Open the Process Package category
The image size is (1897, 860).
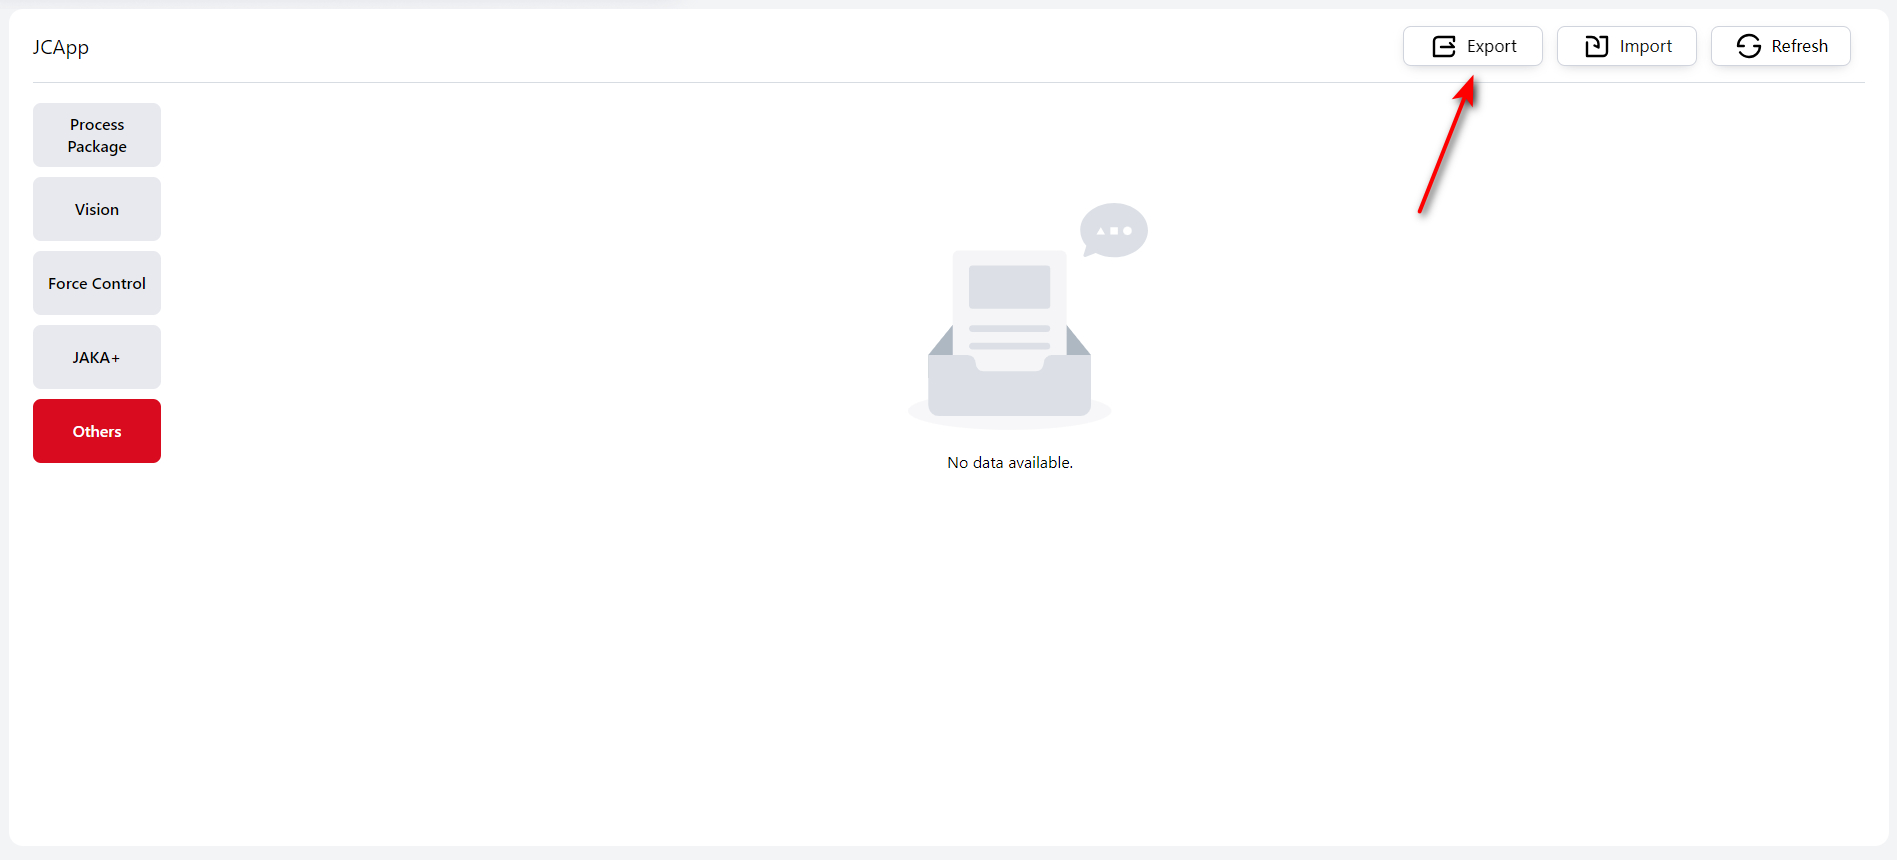pos(97,135)
